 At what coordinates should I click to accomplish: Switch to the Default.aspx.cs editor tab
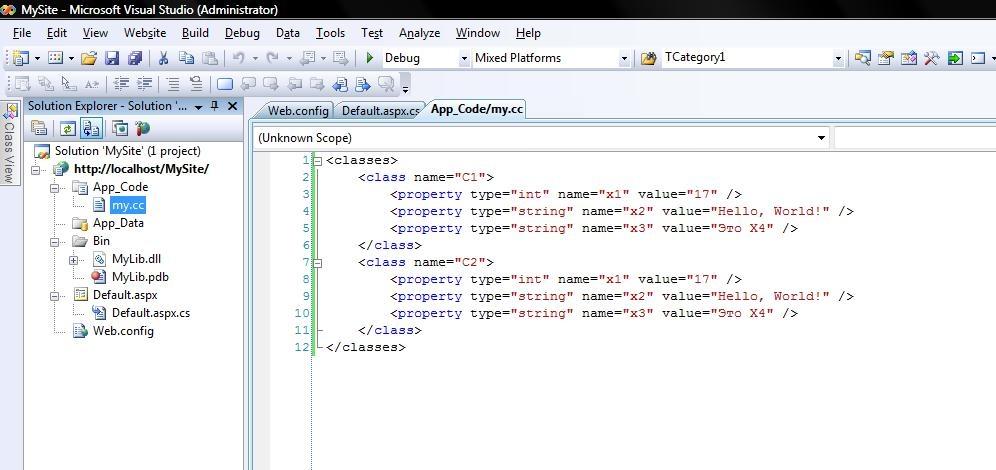coord(380,111)
